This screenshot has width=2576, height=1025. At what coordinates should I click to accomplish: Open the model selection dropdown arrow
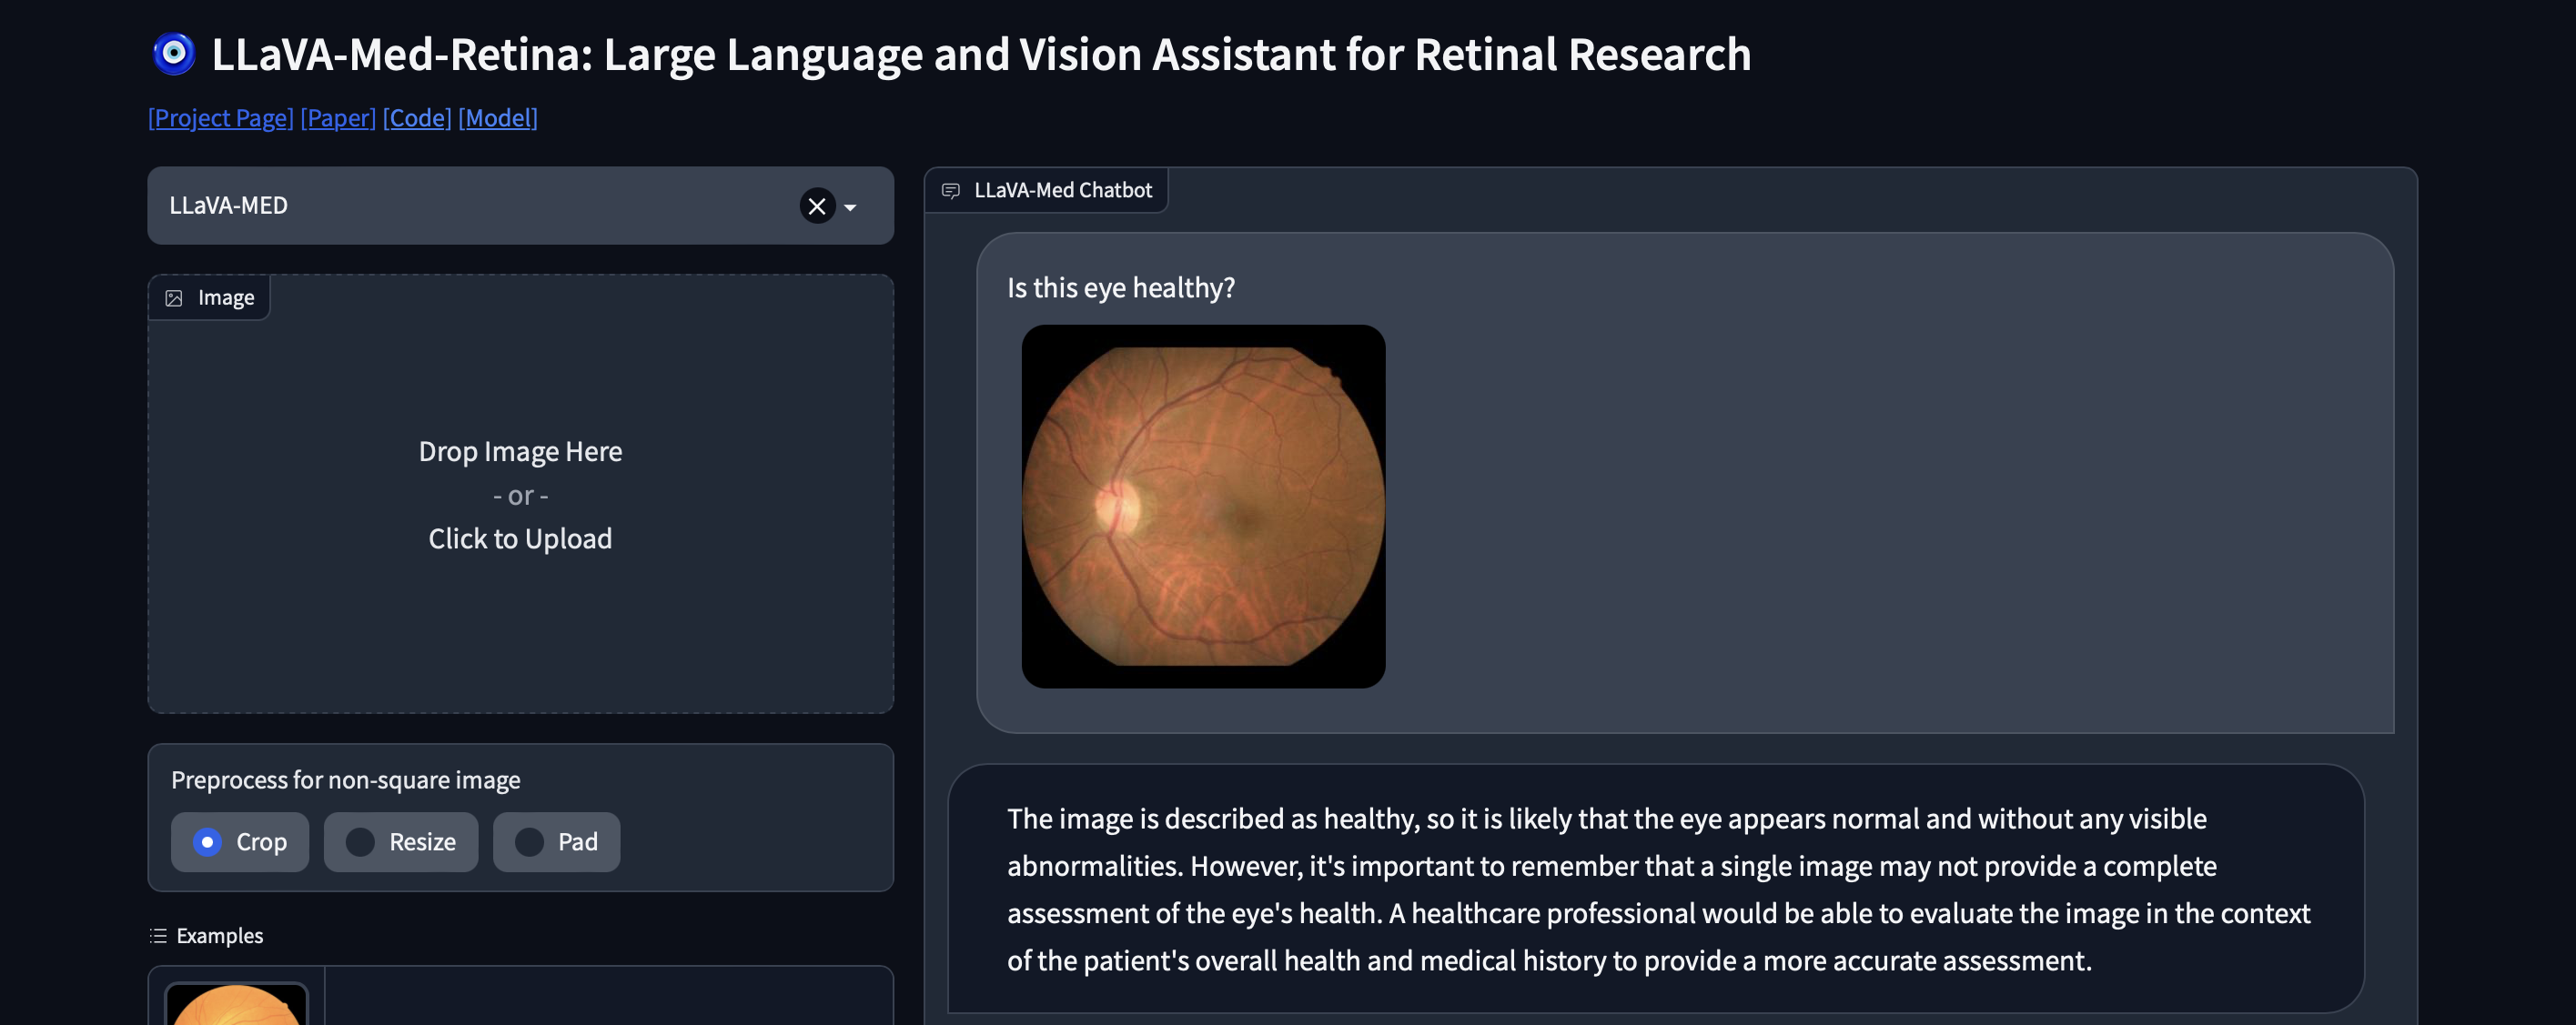851,206
